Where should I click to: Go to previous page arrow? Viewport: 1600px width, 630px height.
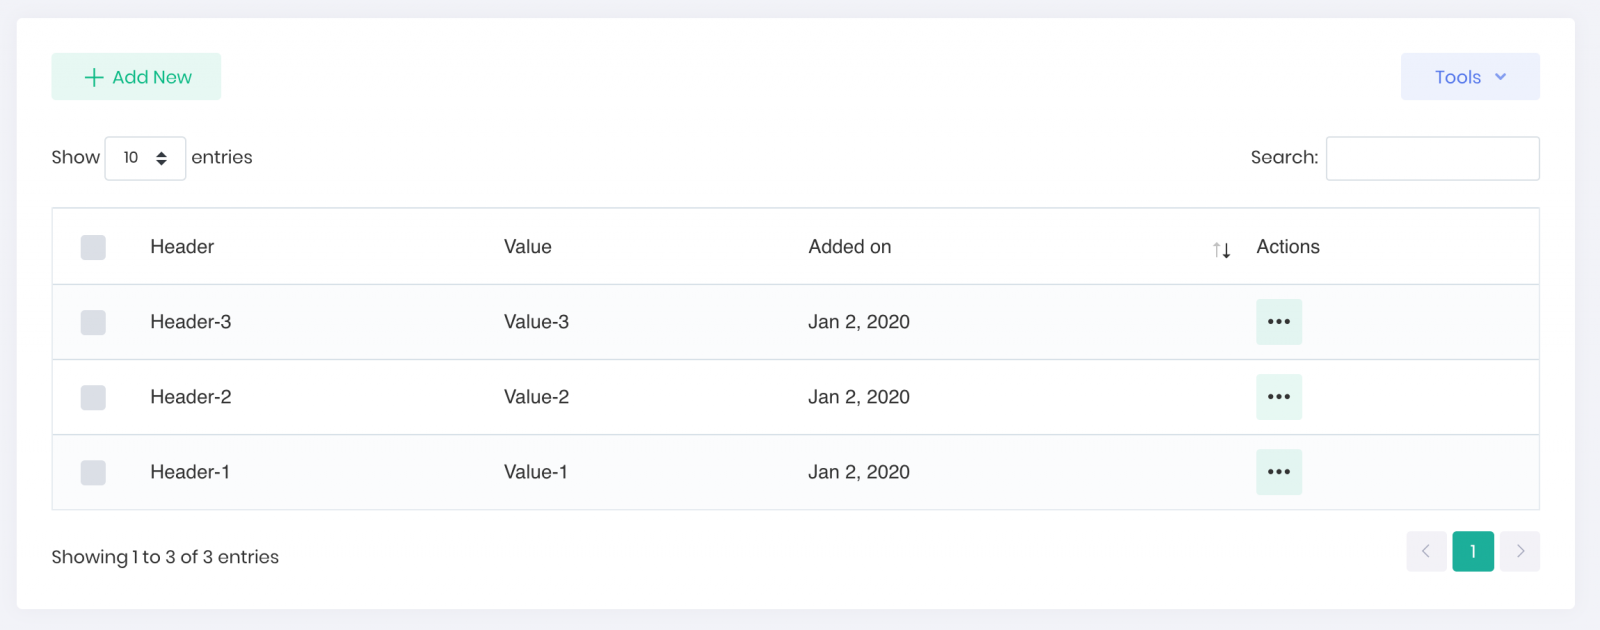click(1426, 551)
